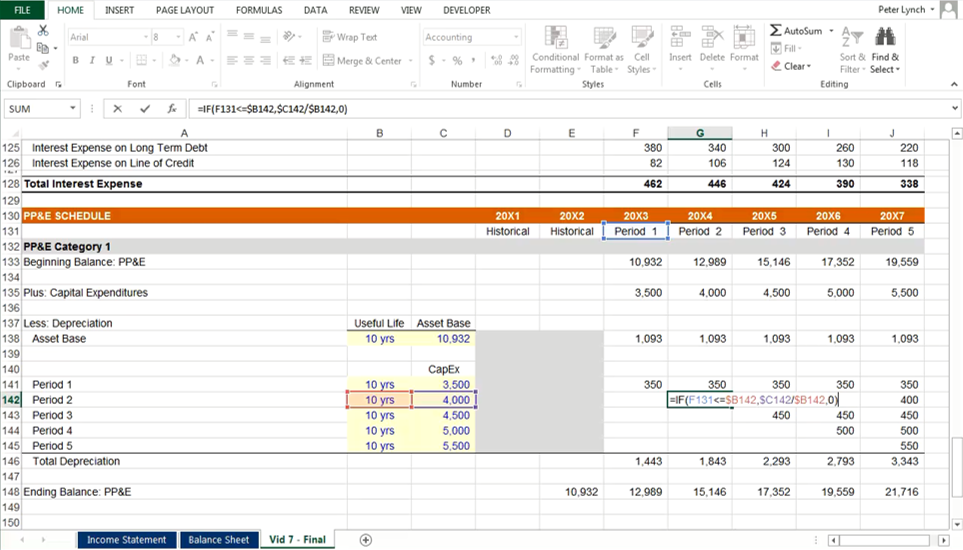The height and width of the screenshot is (550, 963).
Task: Switch to the DATA tab
Action: coord(315,10)
